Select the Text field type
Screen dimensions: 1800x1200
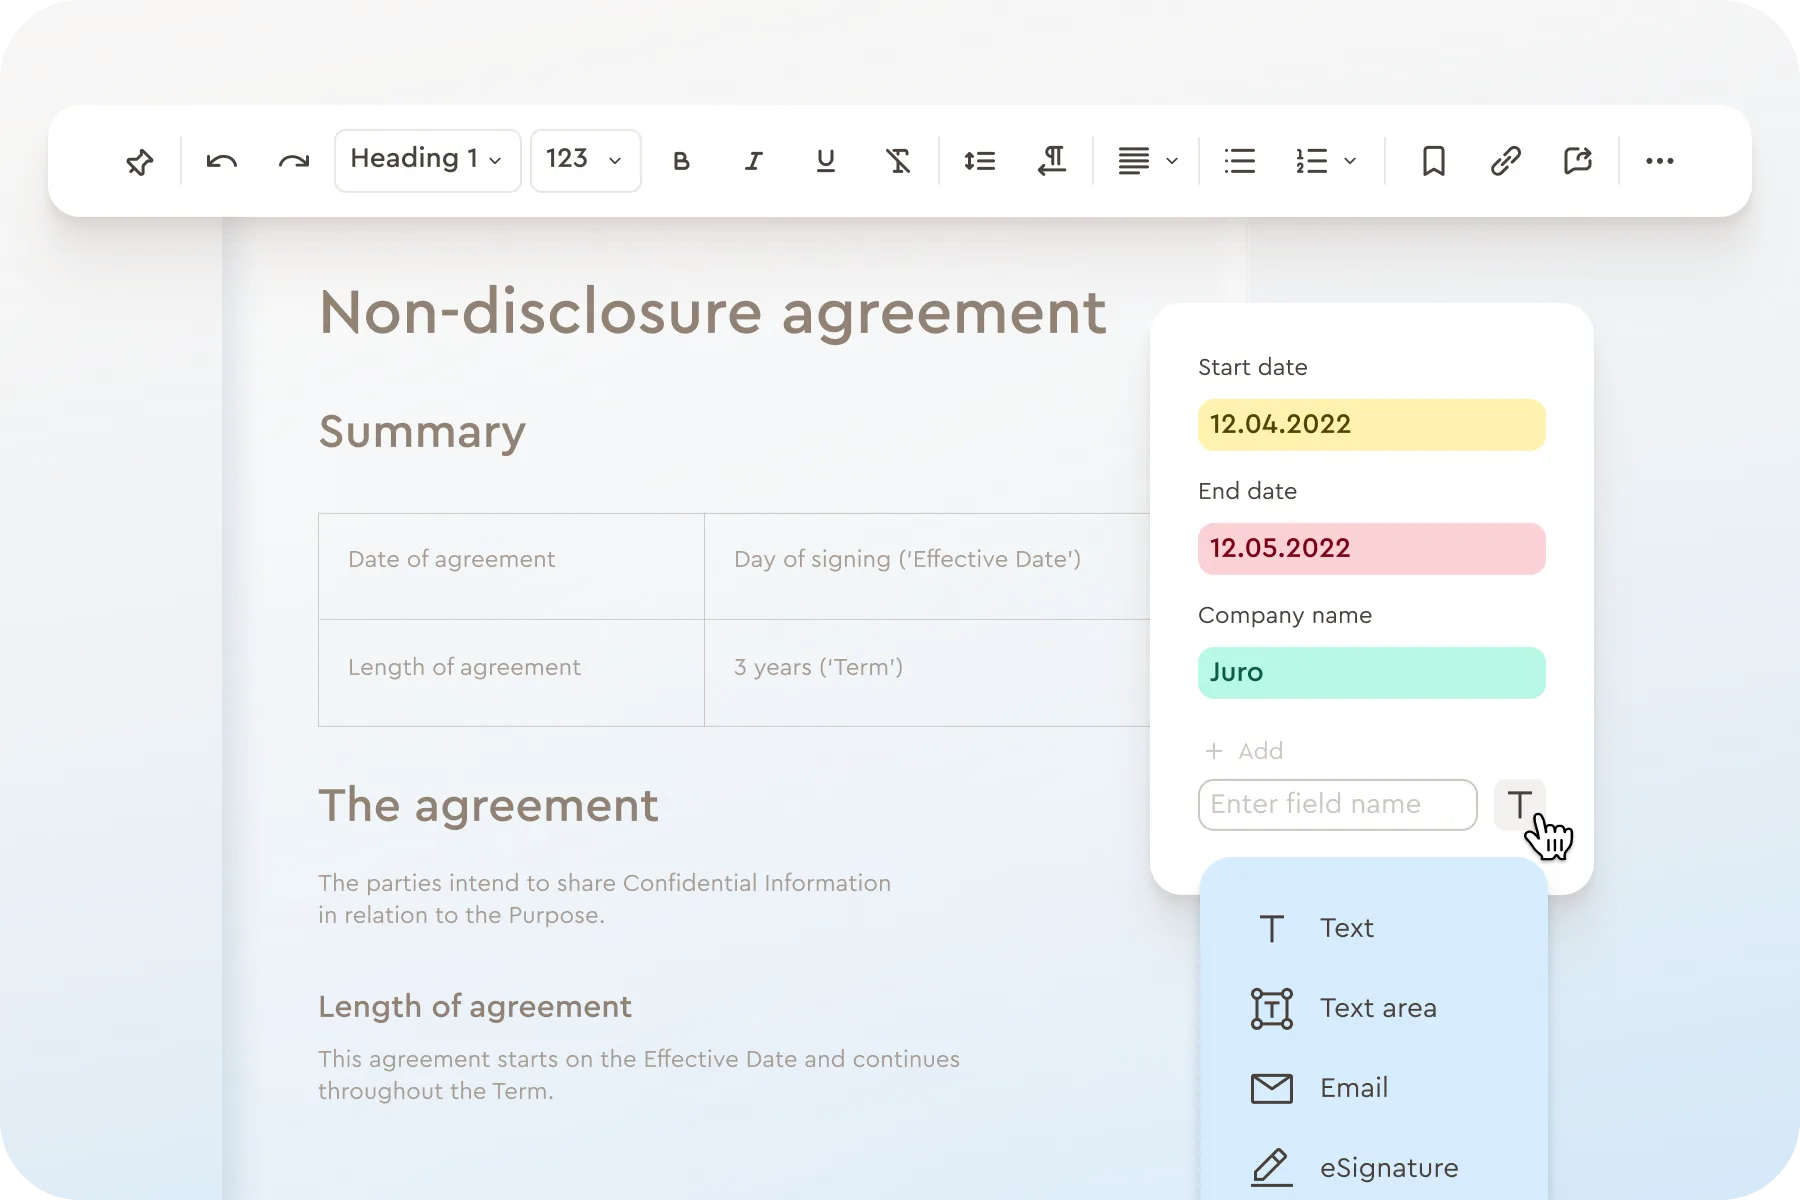[x=1346, y=928]
